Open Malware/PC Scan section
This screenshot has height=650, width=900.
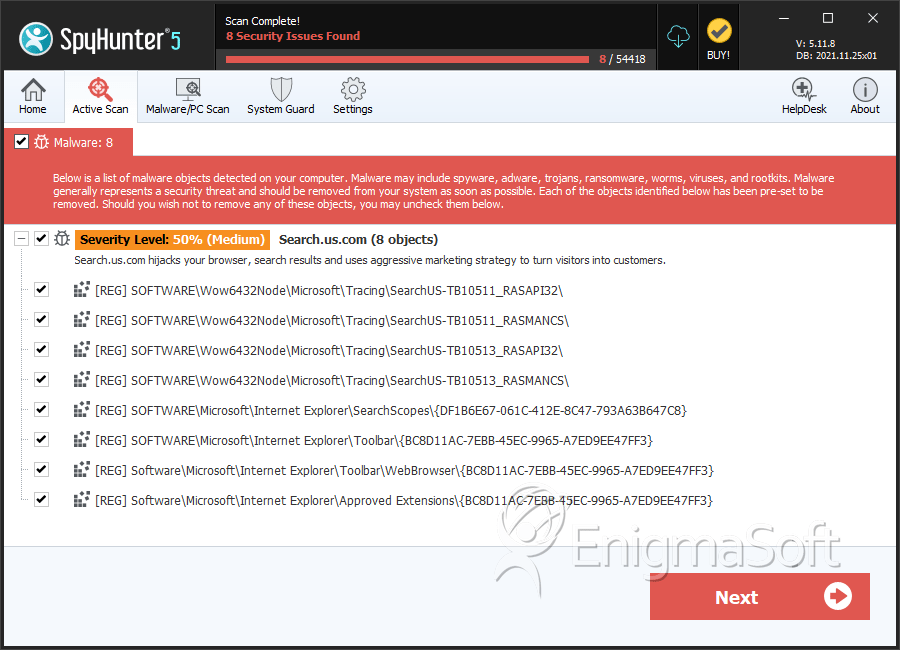[x=187, y=96]
